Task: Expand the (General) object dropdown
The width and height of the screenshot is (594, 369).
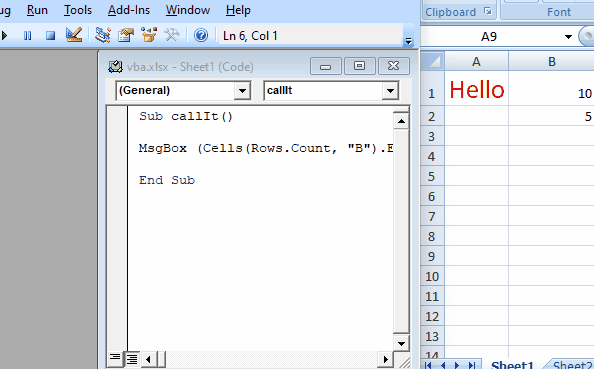Action: tap(242, 91)
